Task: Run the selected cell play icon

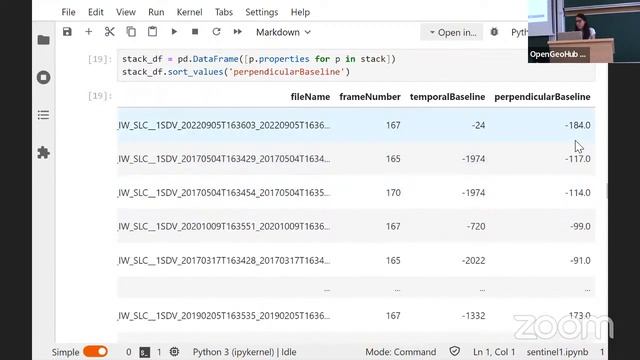Action: tap(174, 32)
